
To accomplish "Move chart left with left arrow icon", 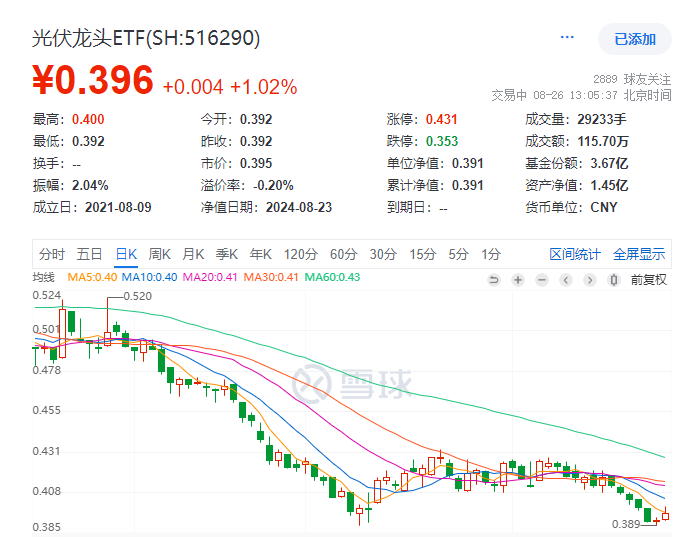I will (x=566, y=280).
